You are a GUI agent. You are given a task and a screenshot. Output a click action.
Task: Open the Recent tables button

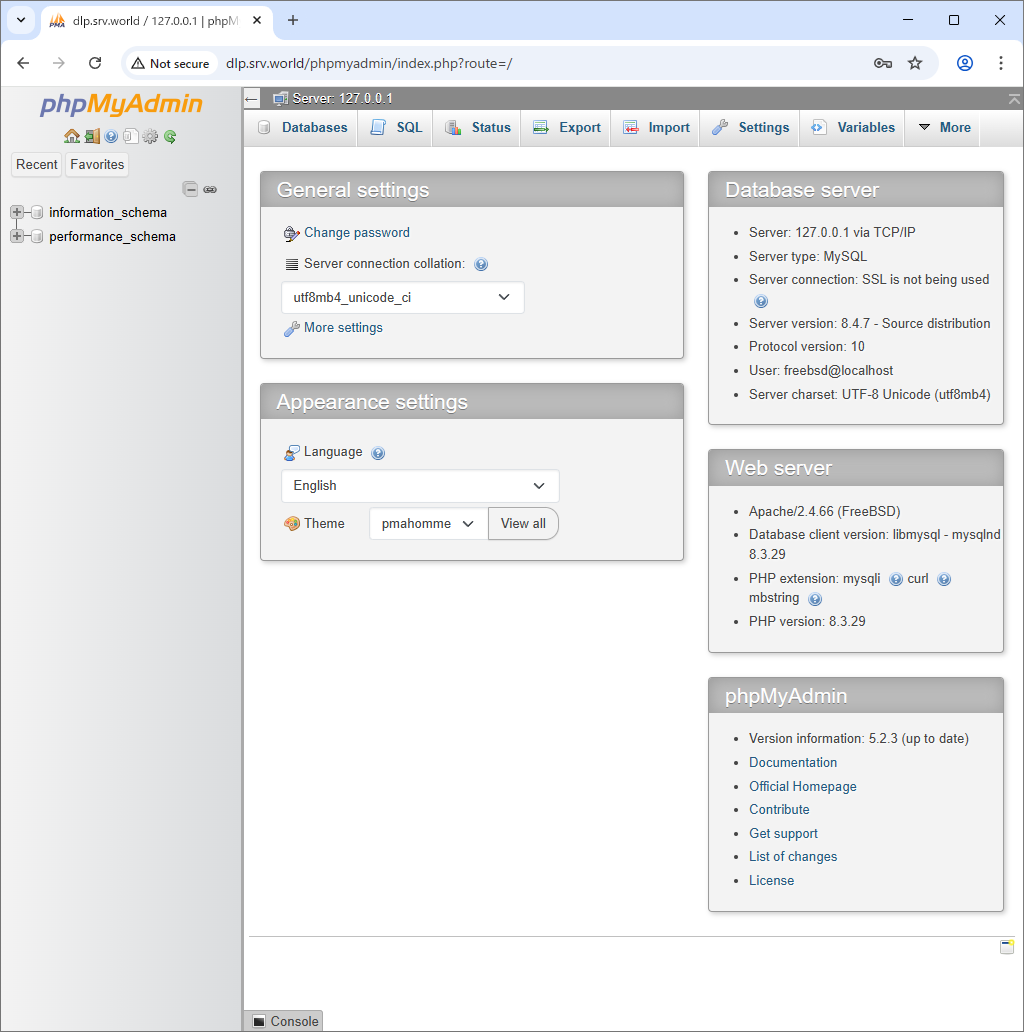tap(37, 165)
